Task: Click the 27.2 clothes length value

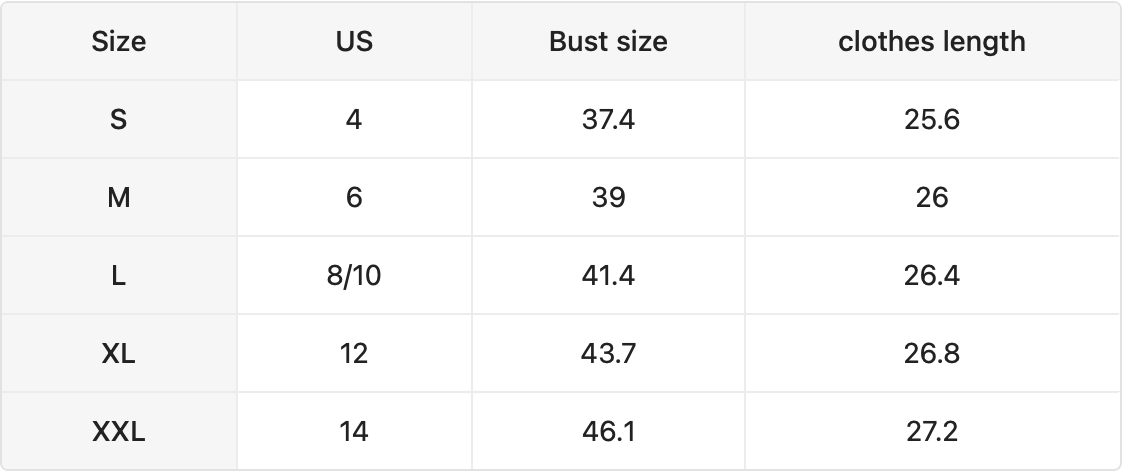Action: 932,431
